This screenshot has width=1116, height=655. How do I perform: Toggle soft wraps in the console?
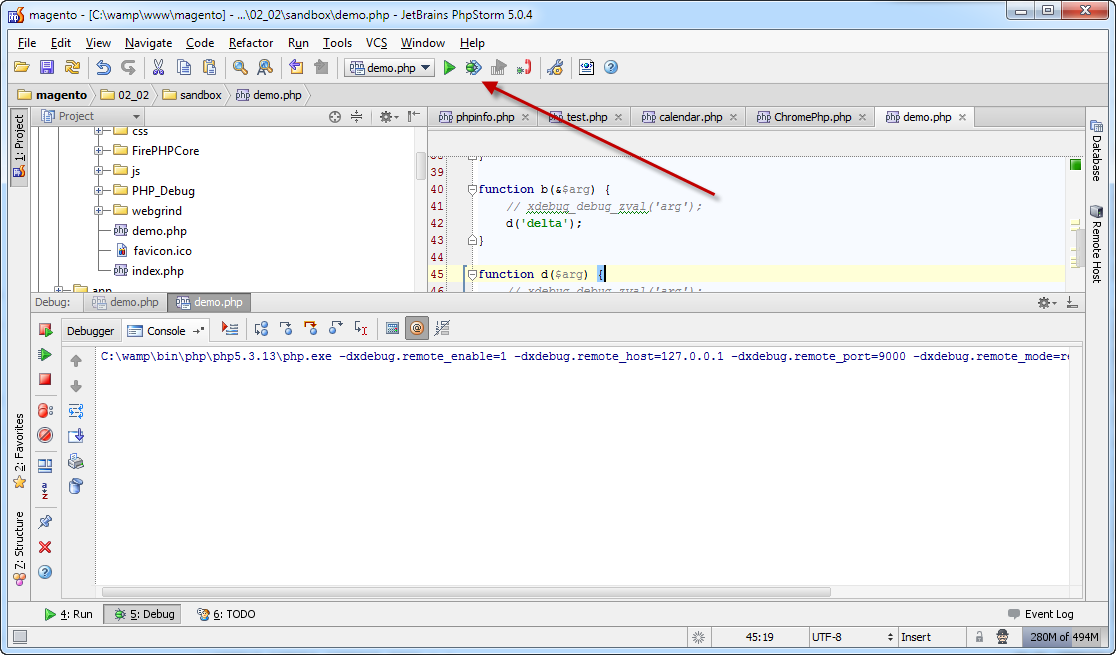pyautogui.click(x=76, y=411)
